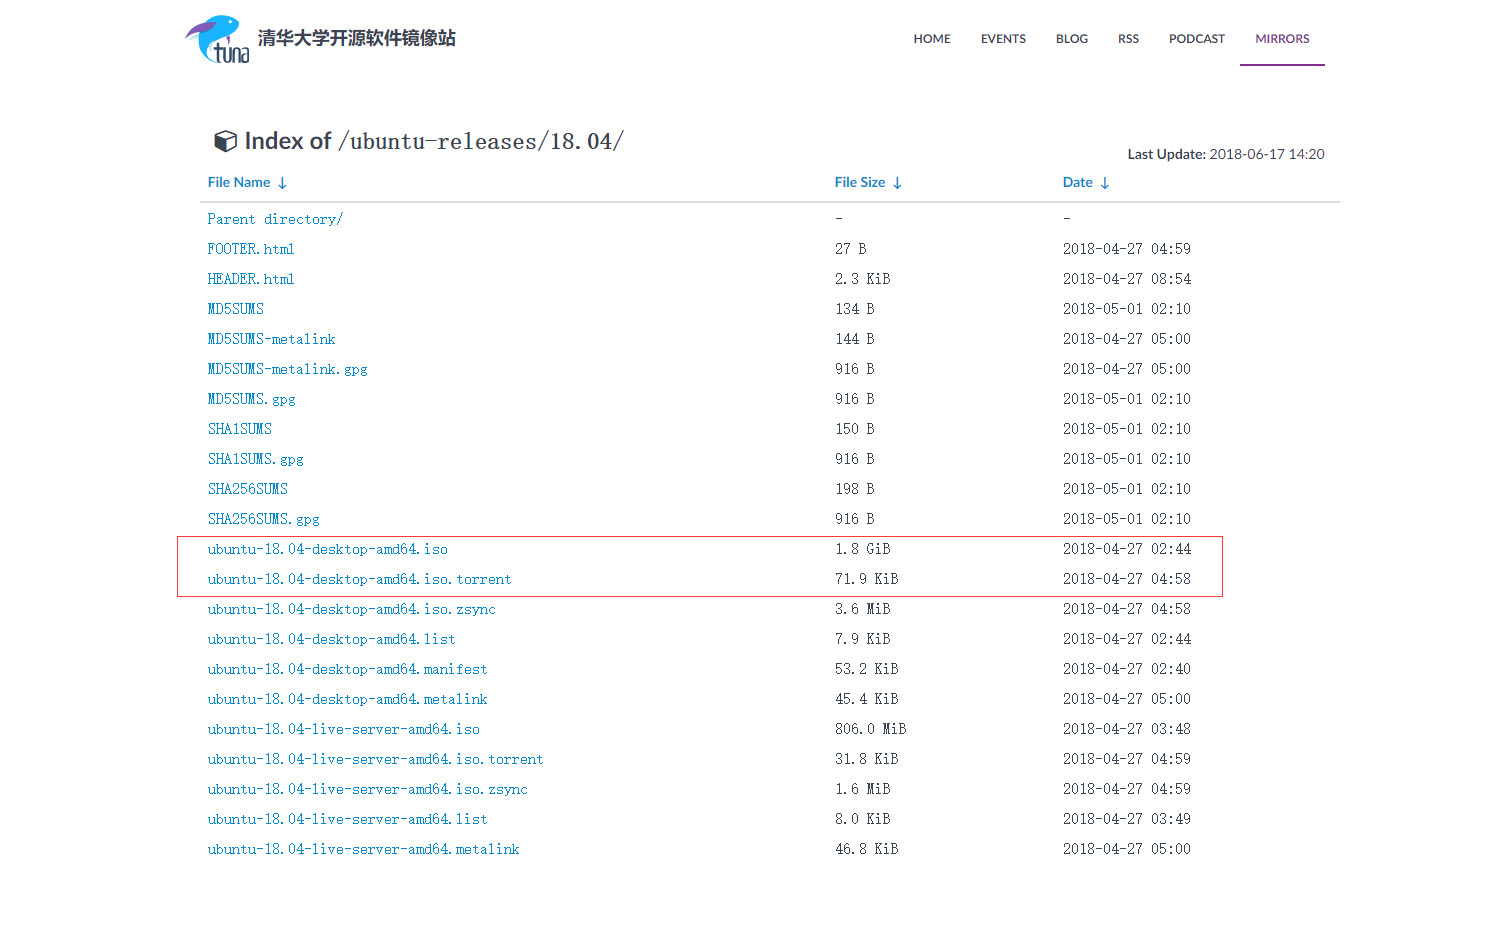
Task: Click the date 2018-04-27 03:49
Action: click(1126, 819)
